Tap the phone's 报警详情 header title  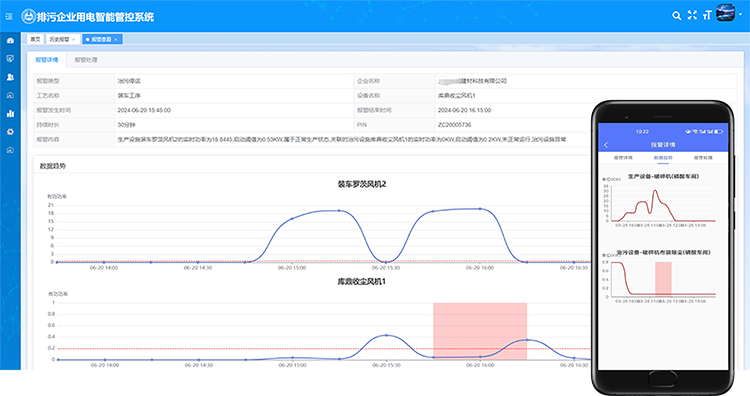tap(663, 144)
